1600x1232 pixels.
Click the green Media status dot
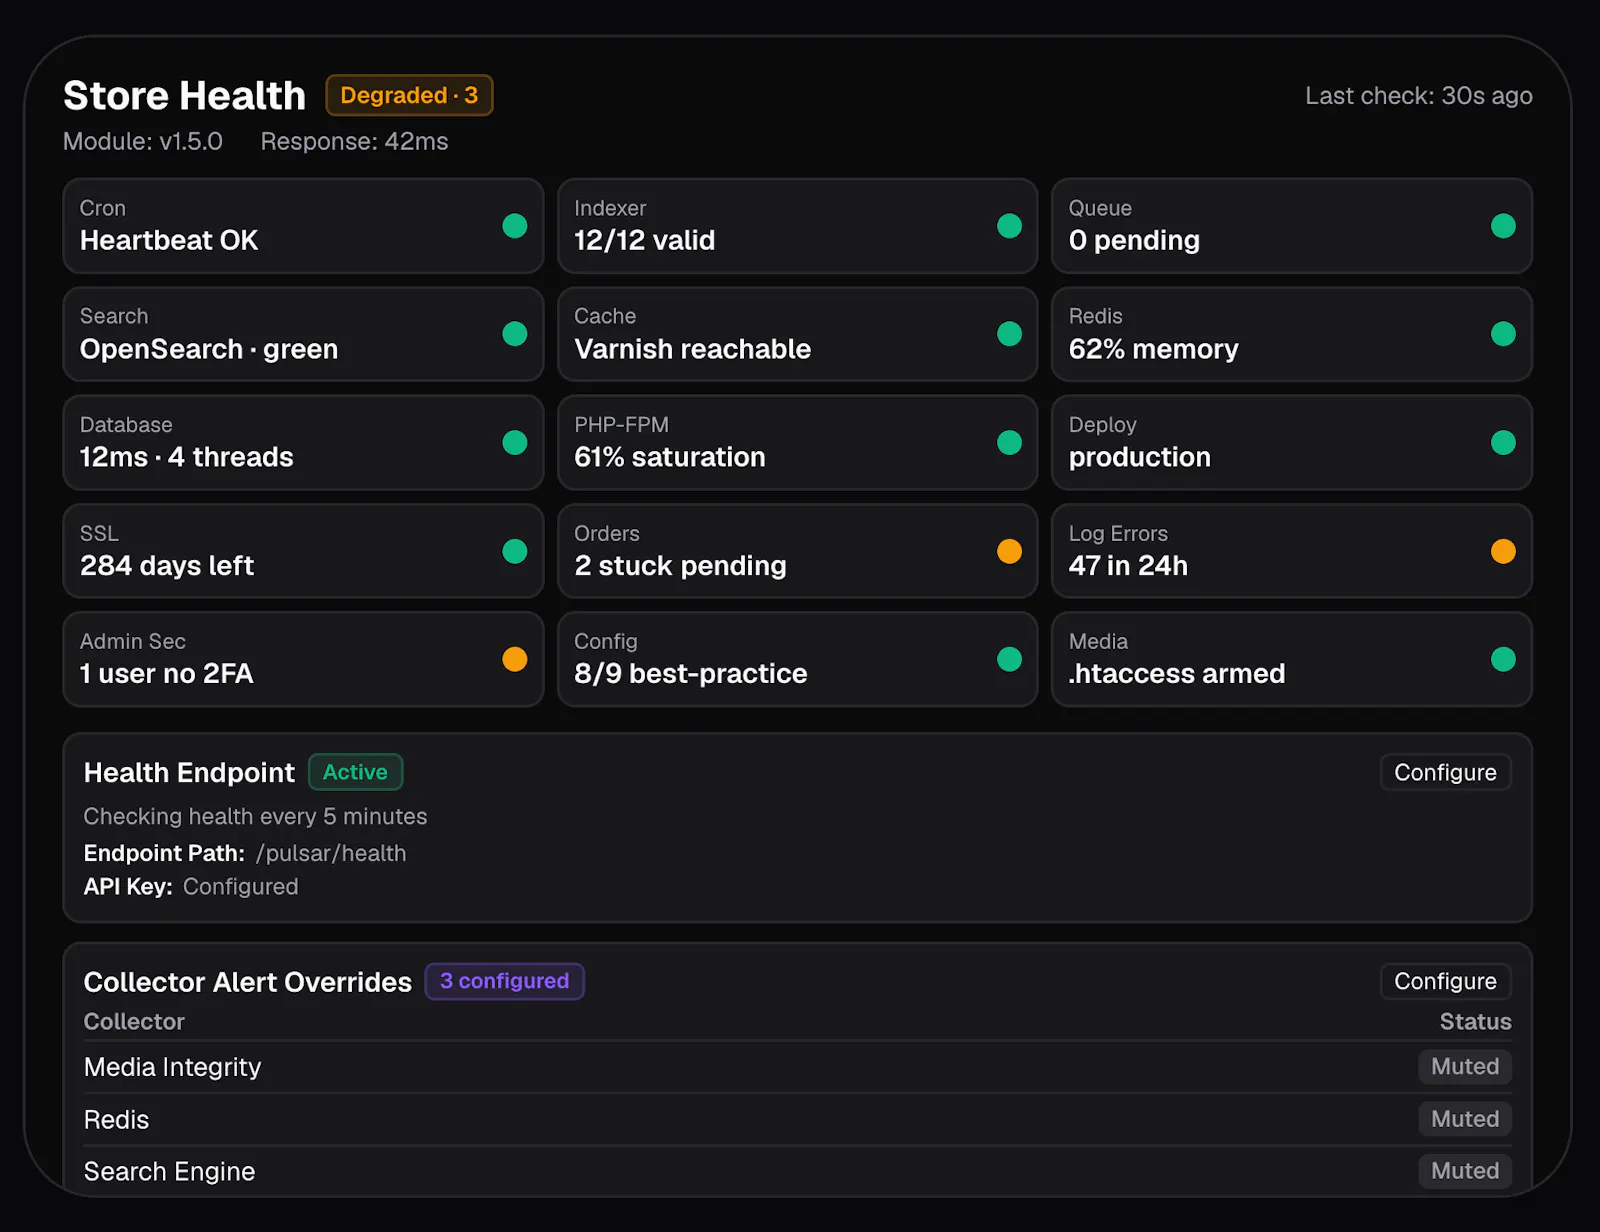[1503, 659]
